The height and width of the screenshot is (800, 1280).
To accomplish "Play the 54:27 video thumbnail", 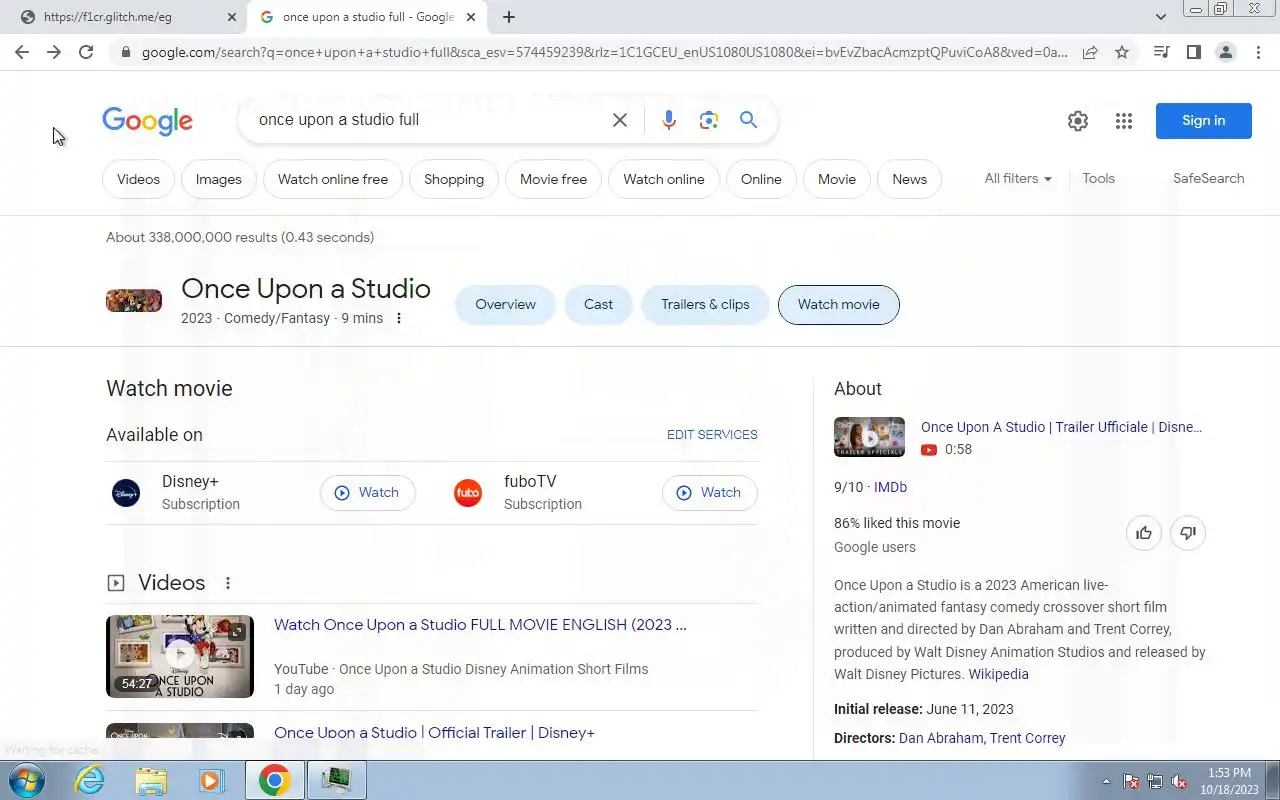I will [180, 656].
